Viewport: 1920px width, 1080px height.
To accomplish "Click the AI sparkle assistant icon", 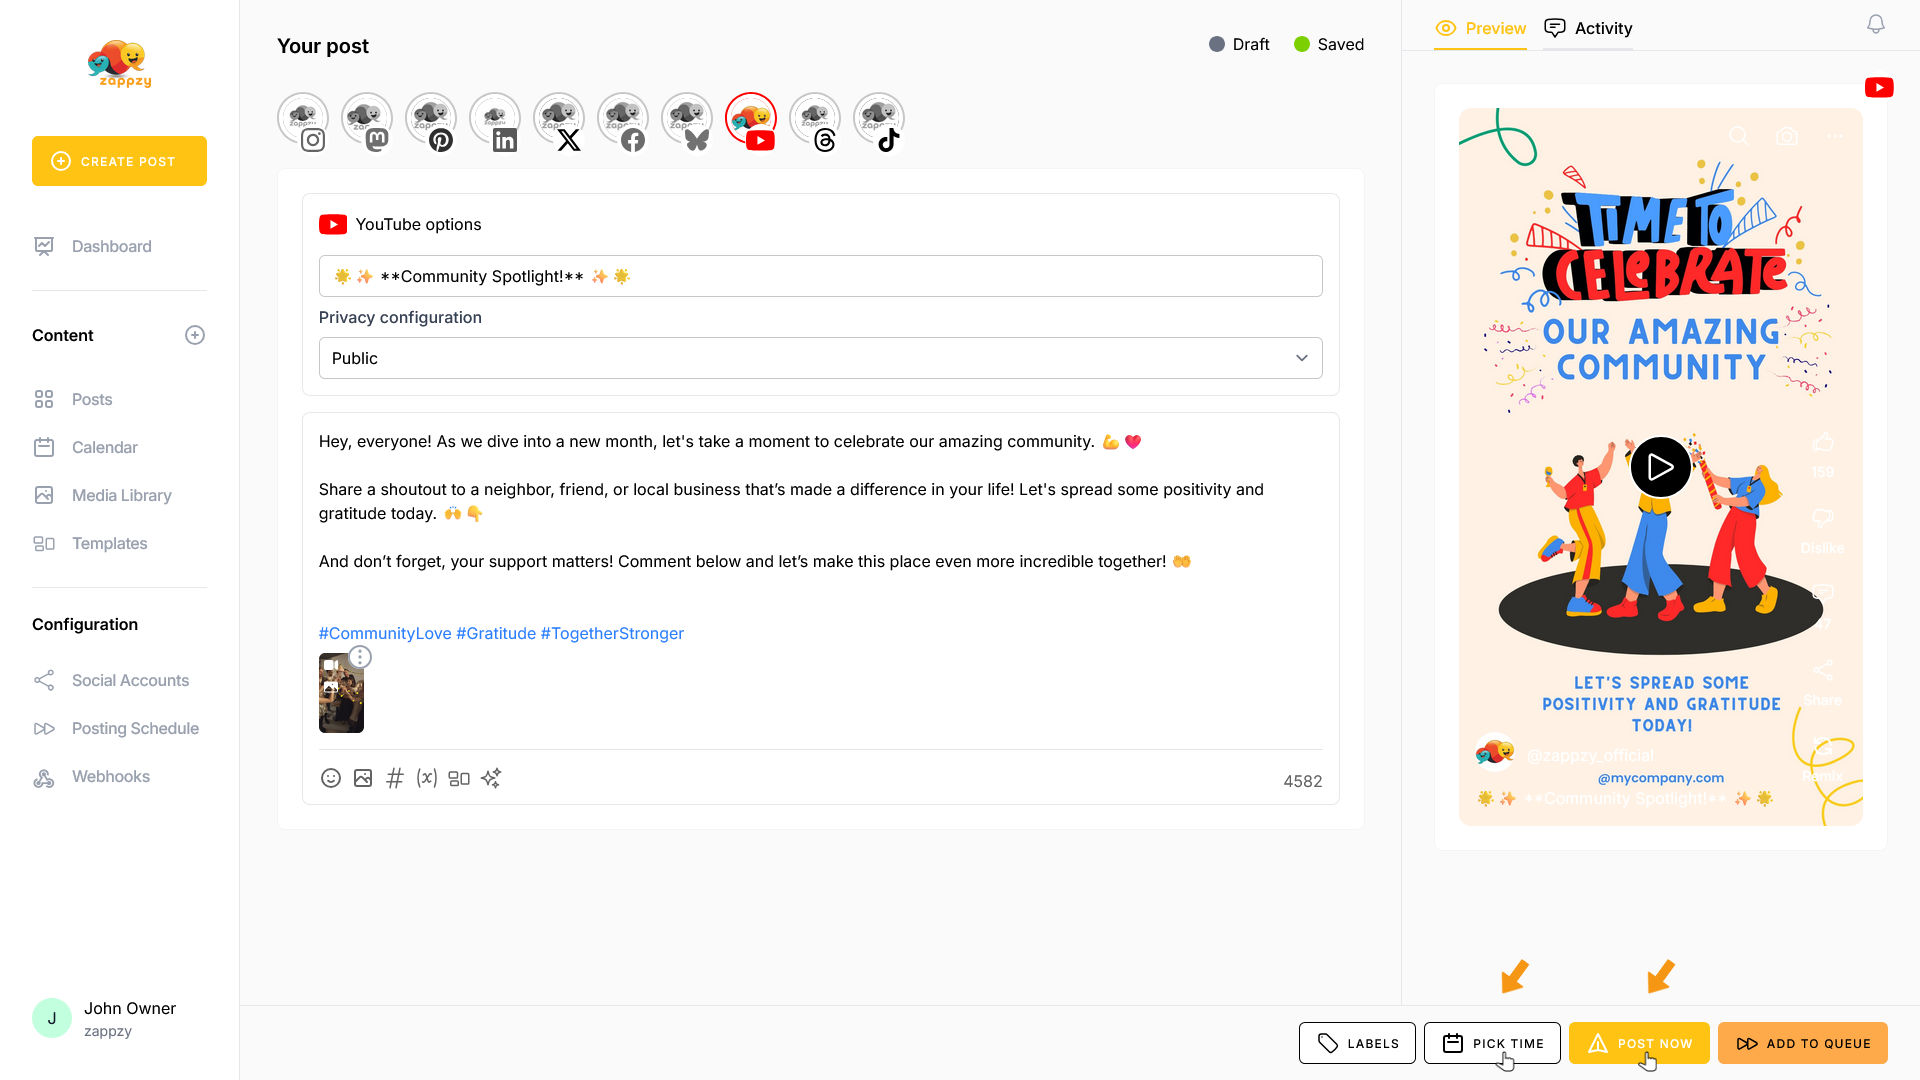I will 491,778.
